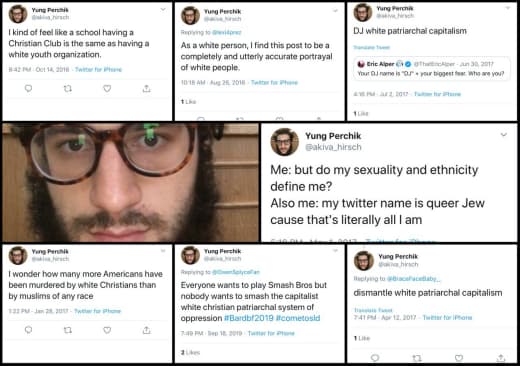Screen dimensions: 520x366
Task: Reply to the Christian Club tweet
Action: click(29, 88)
